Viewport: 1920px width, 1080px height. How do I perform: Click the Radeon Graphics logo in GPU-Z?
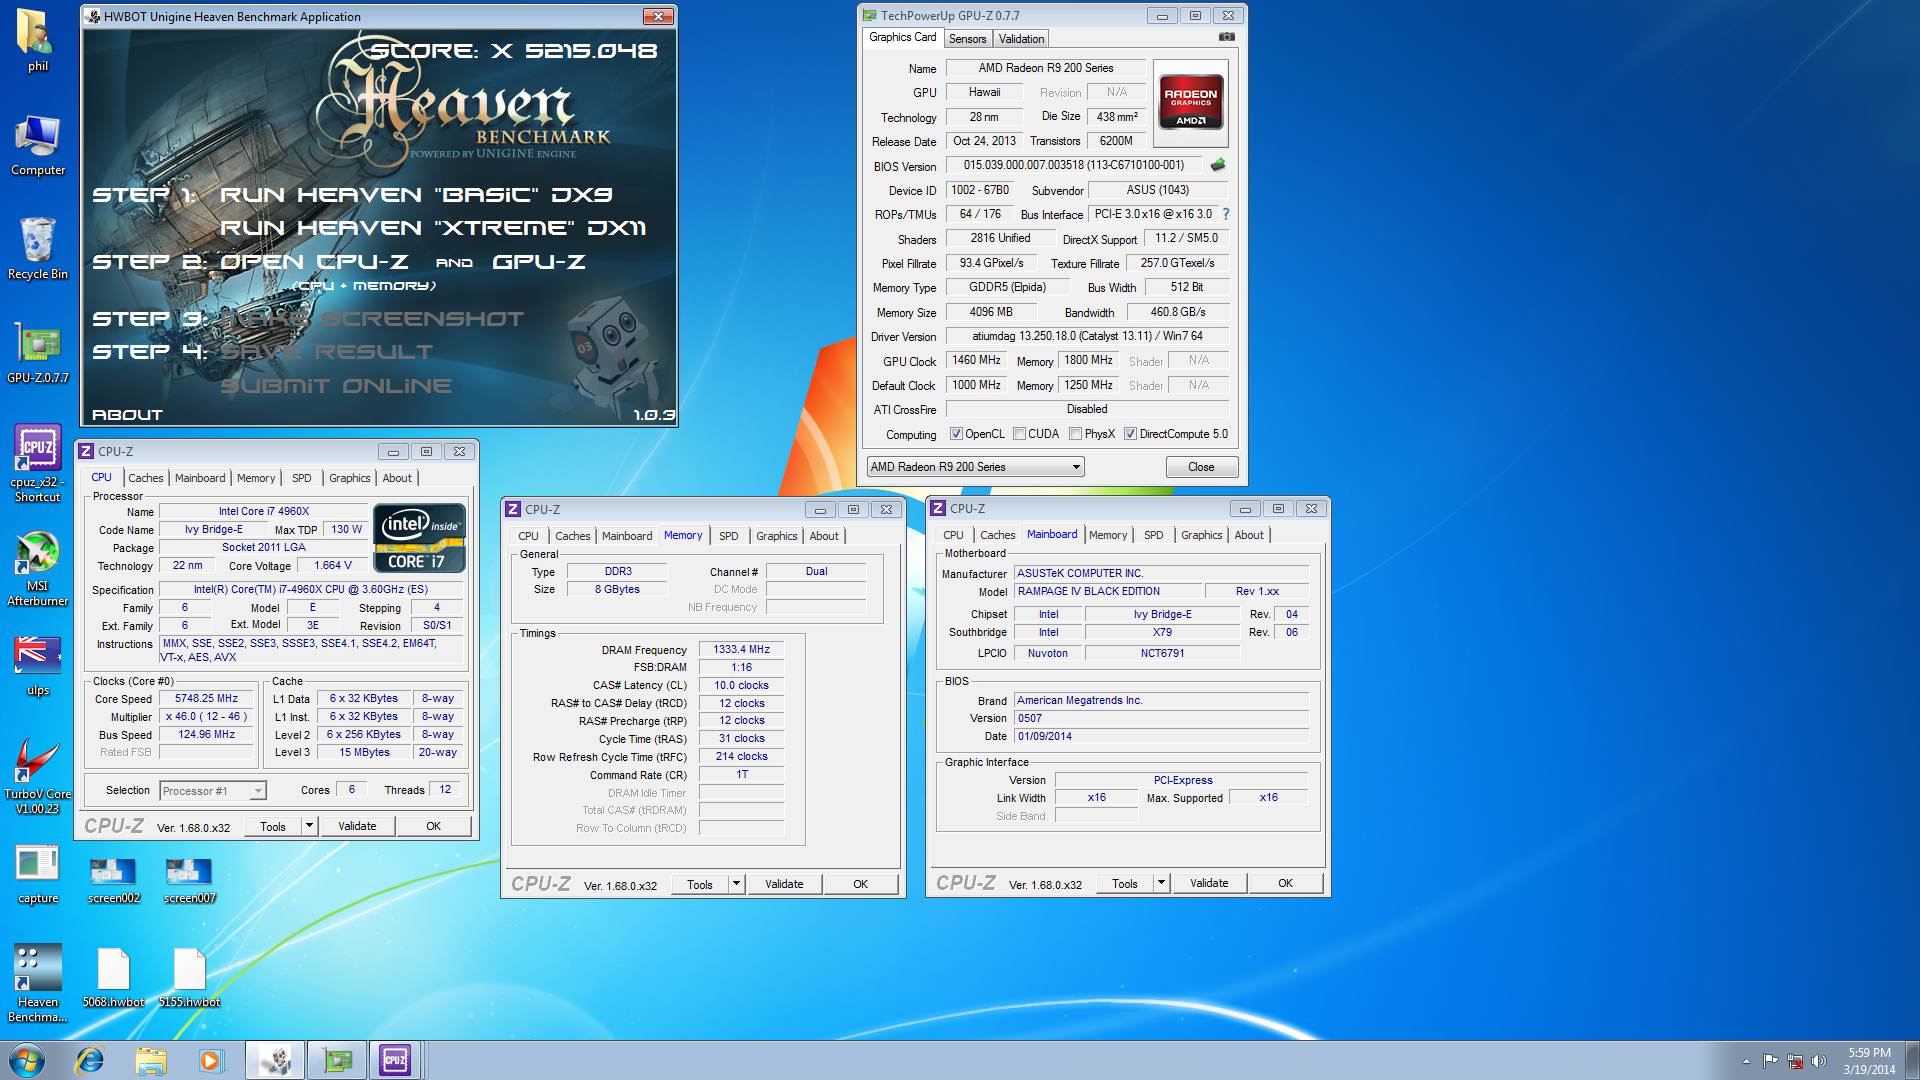[x=1190, y=103]
